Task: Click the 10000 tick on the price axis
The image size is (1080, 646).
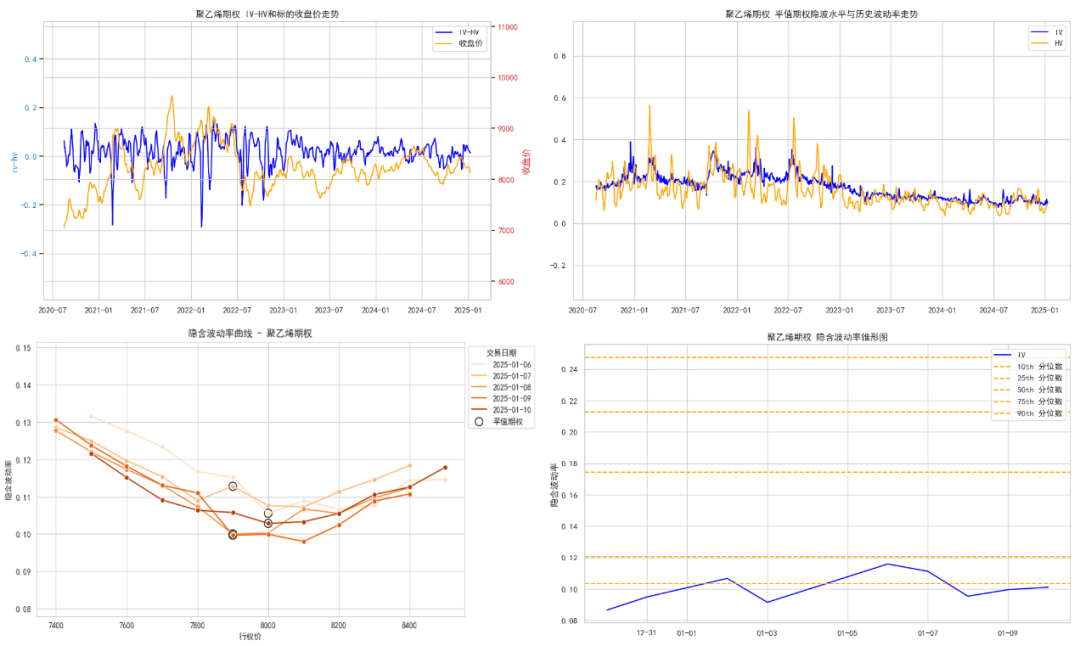Action: (x=508, y=78)
